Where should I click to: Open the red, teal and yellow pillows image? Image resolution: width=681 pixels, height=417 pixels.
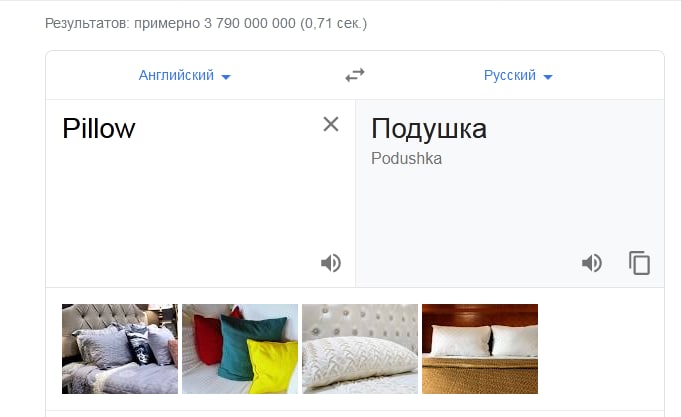[240, 349]
